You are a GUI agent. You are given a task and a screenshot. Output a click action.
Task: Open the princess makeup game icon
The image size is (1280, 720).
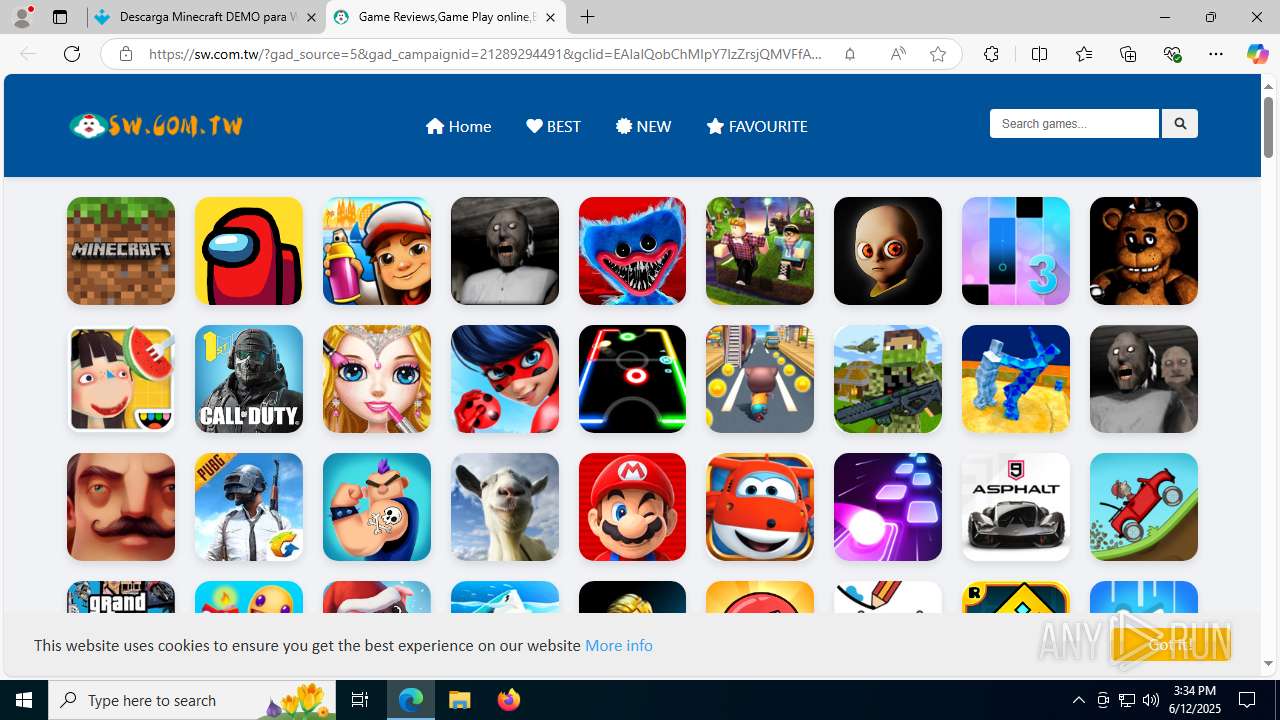[x=377, y=379]
